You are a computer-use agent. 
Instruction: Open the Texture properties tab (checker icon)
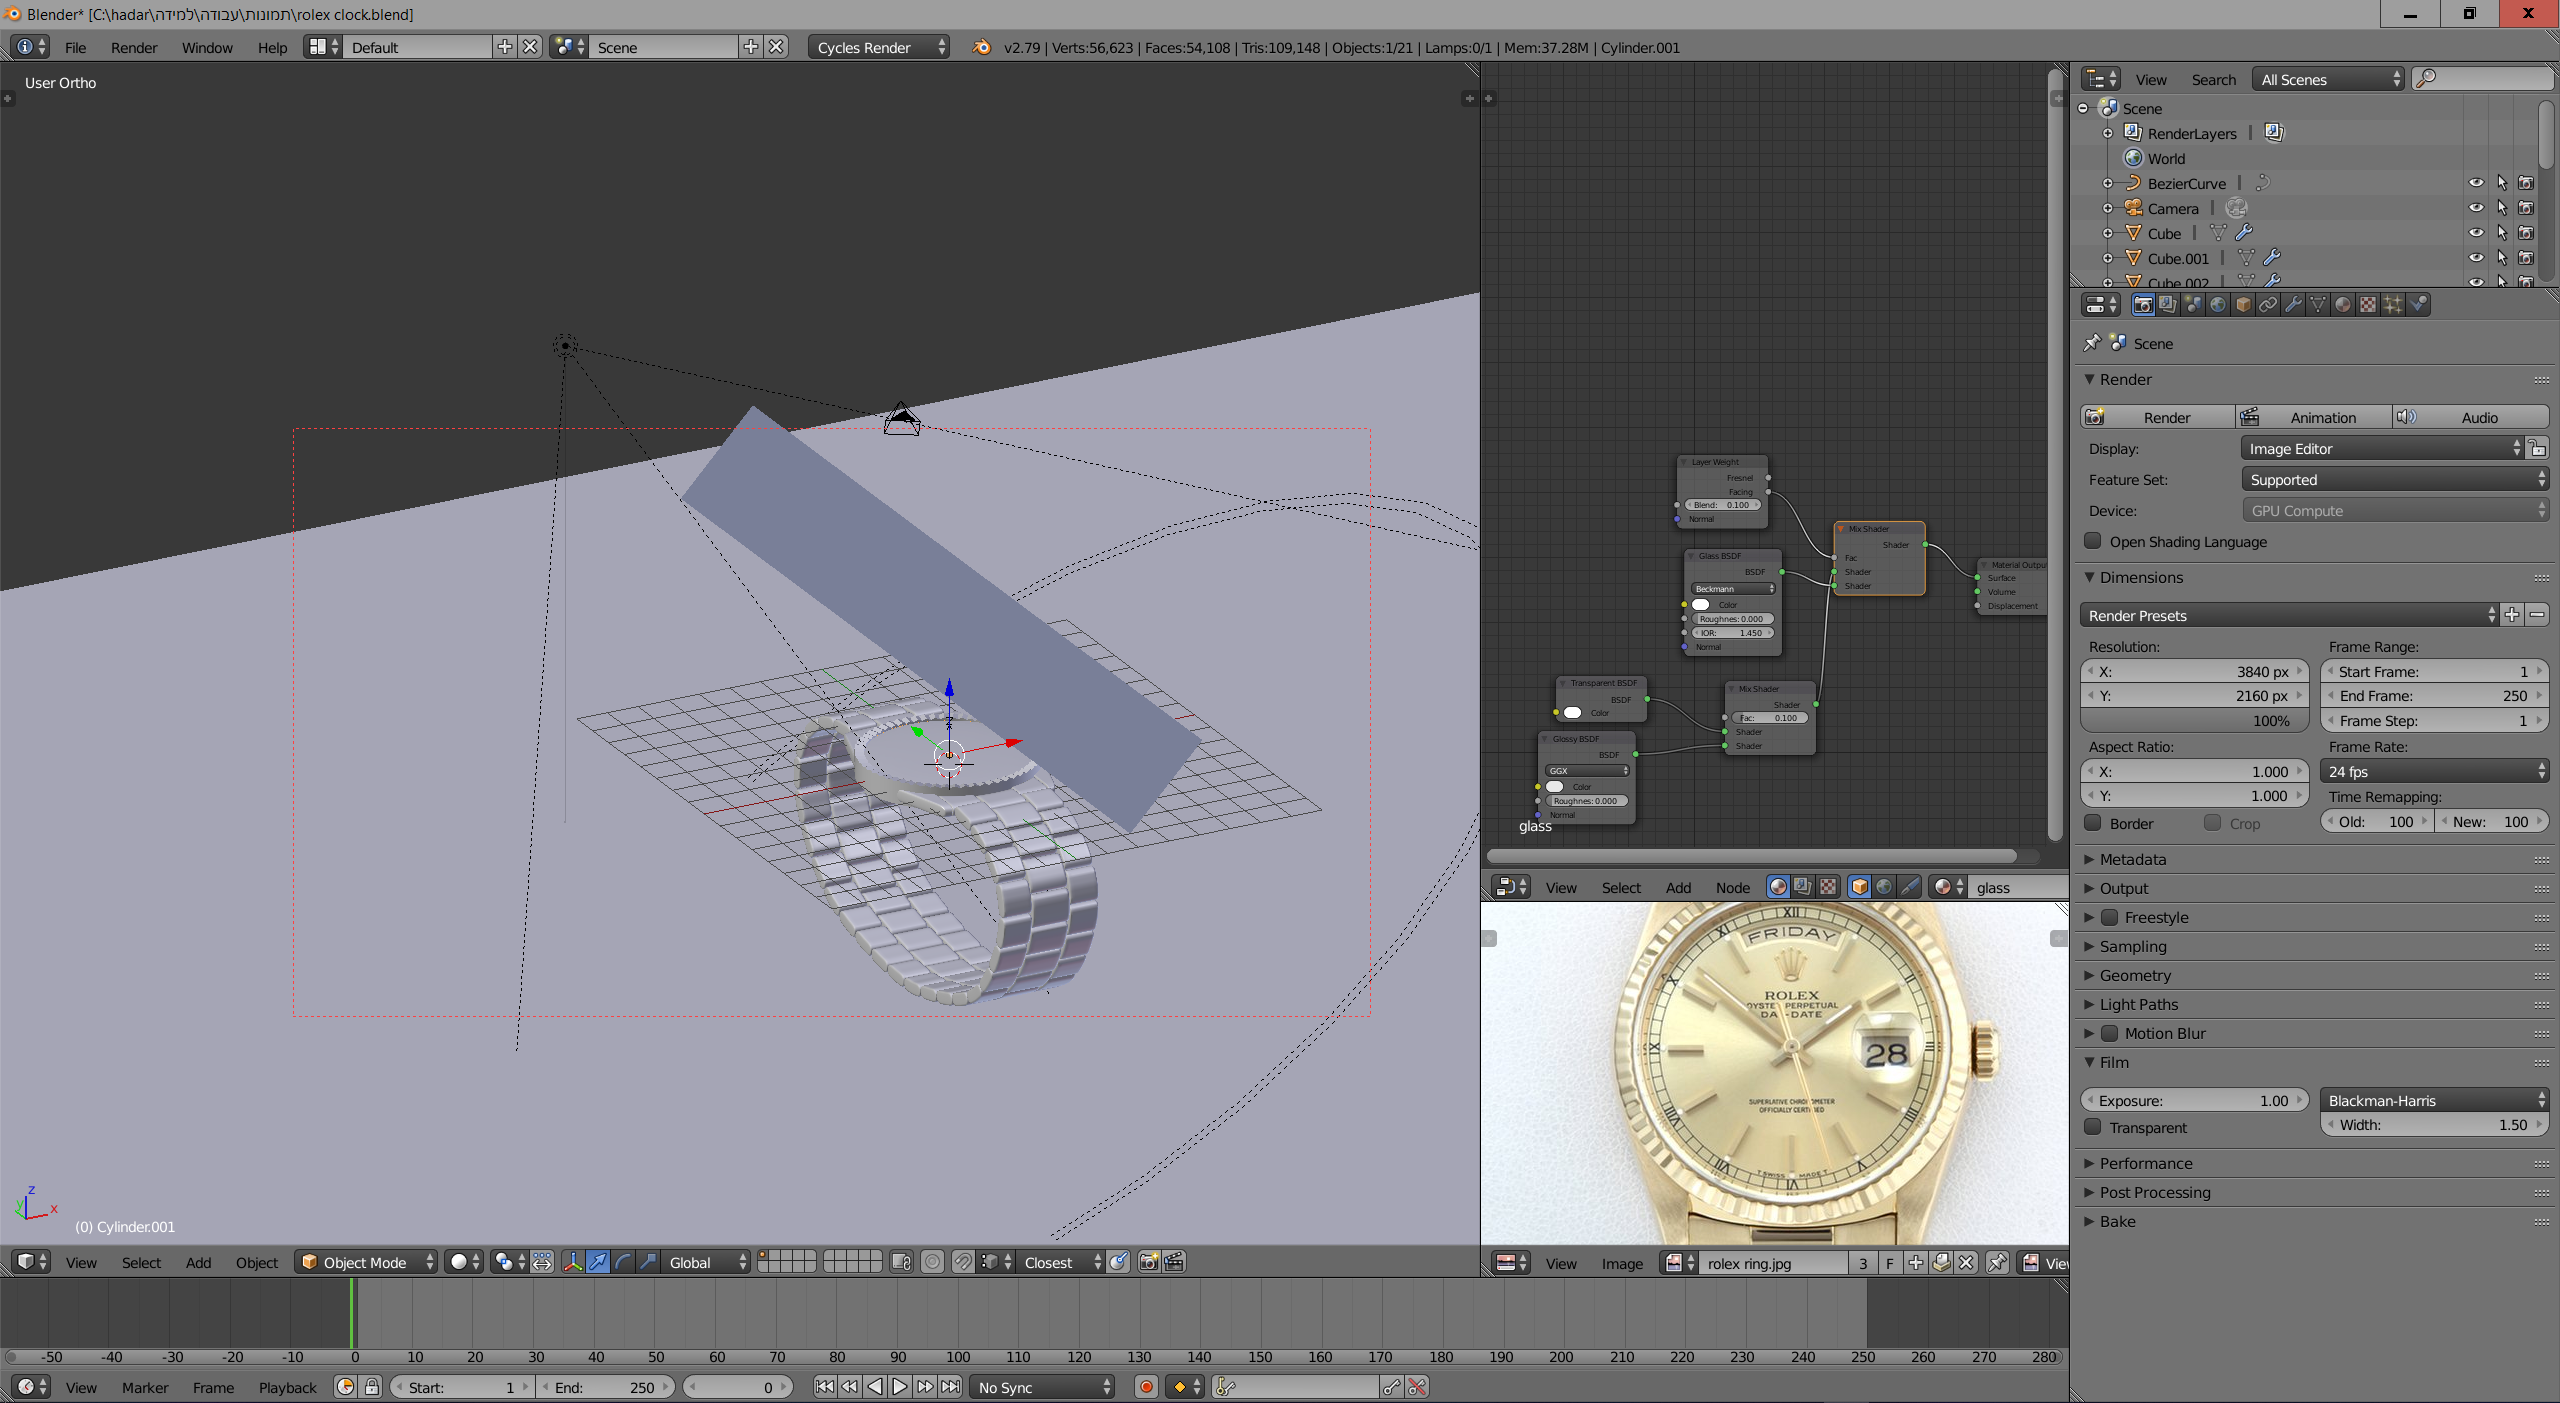(x=2367, y=305)
